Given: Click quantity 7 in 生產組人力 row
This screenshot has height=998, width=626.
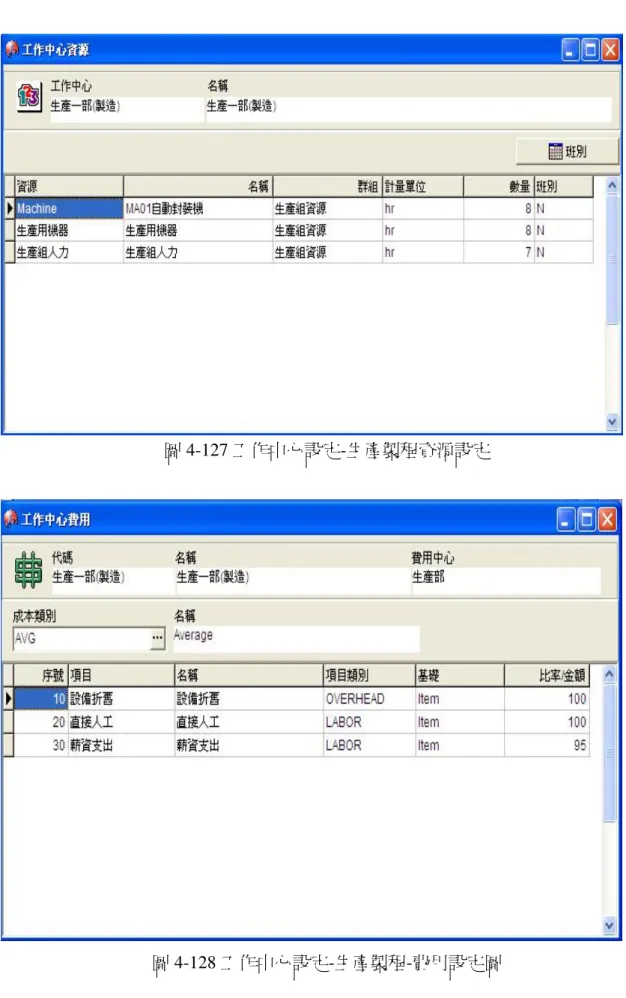Looking at the screenshot, I should tap(498, 252).
